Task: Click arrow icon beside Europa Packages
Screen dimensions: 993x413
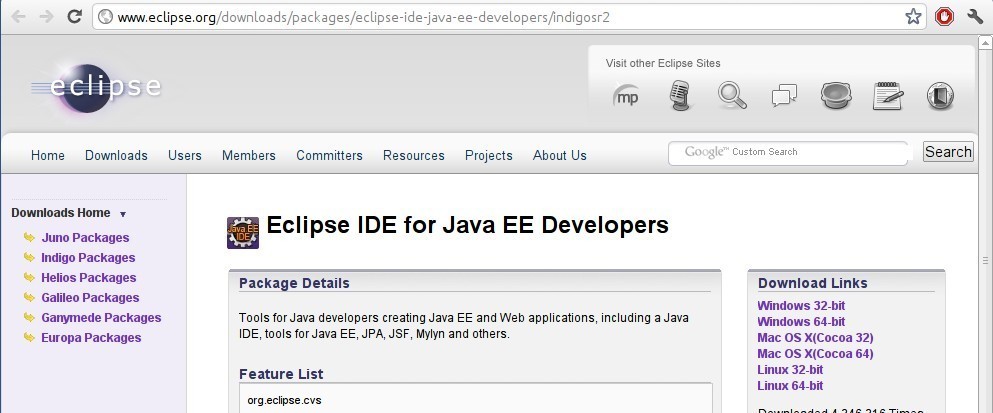Action: (29, 337)
